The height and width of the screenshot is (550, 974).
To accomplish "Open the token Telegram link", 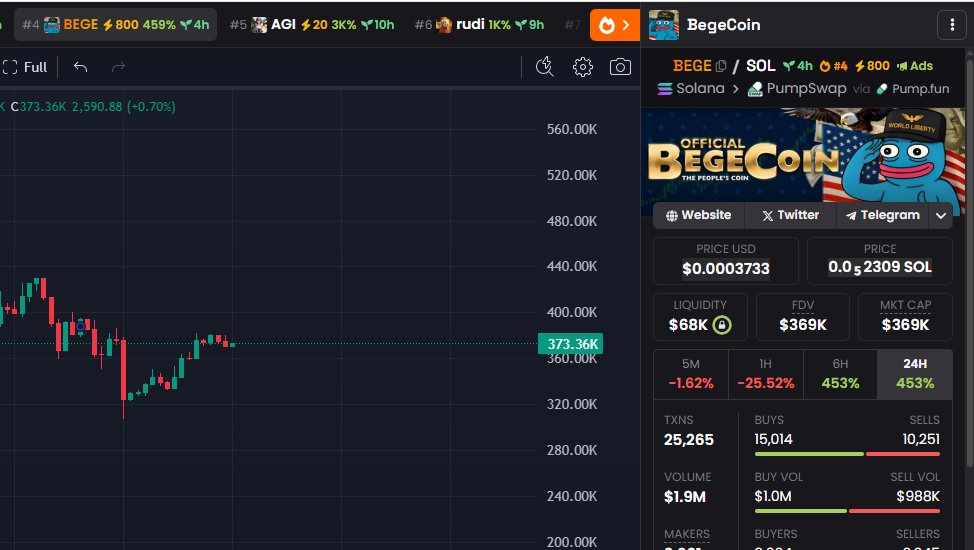I will [882, 215].
